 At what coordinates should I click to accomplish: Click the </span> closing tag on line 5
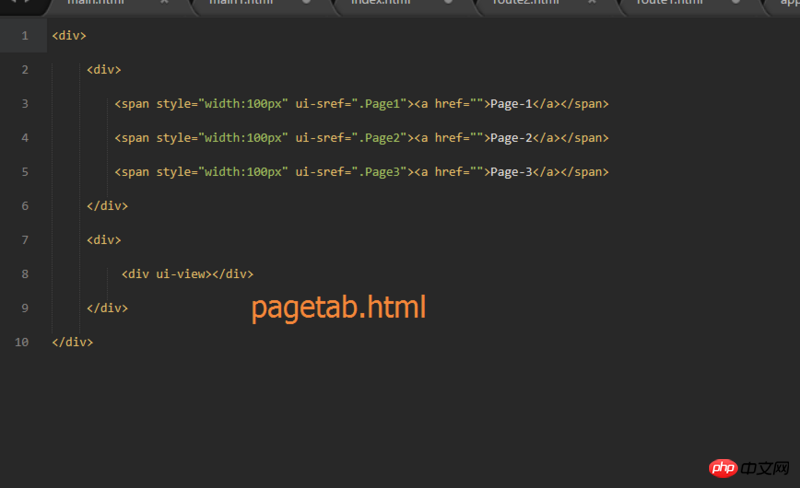click(x=585, y=172)
